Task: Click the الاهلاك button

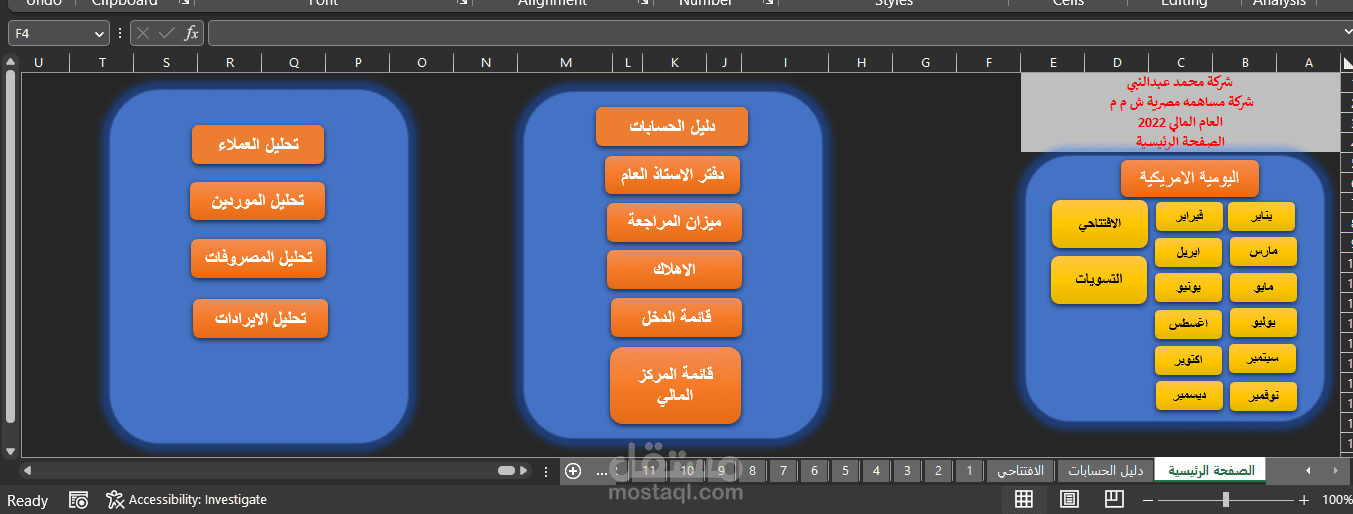Action: click(x=674, y=269)
